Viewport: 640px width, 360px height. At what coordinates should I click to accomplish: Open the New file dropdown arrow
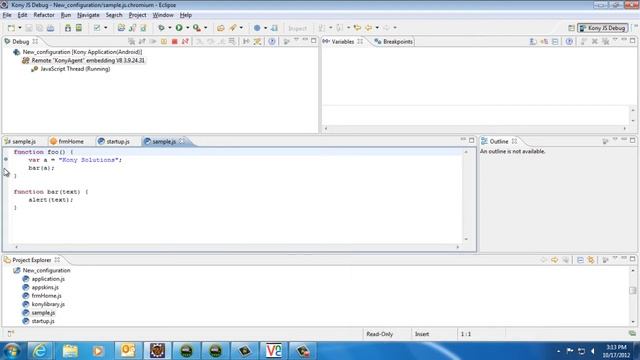pos(20,28)
